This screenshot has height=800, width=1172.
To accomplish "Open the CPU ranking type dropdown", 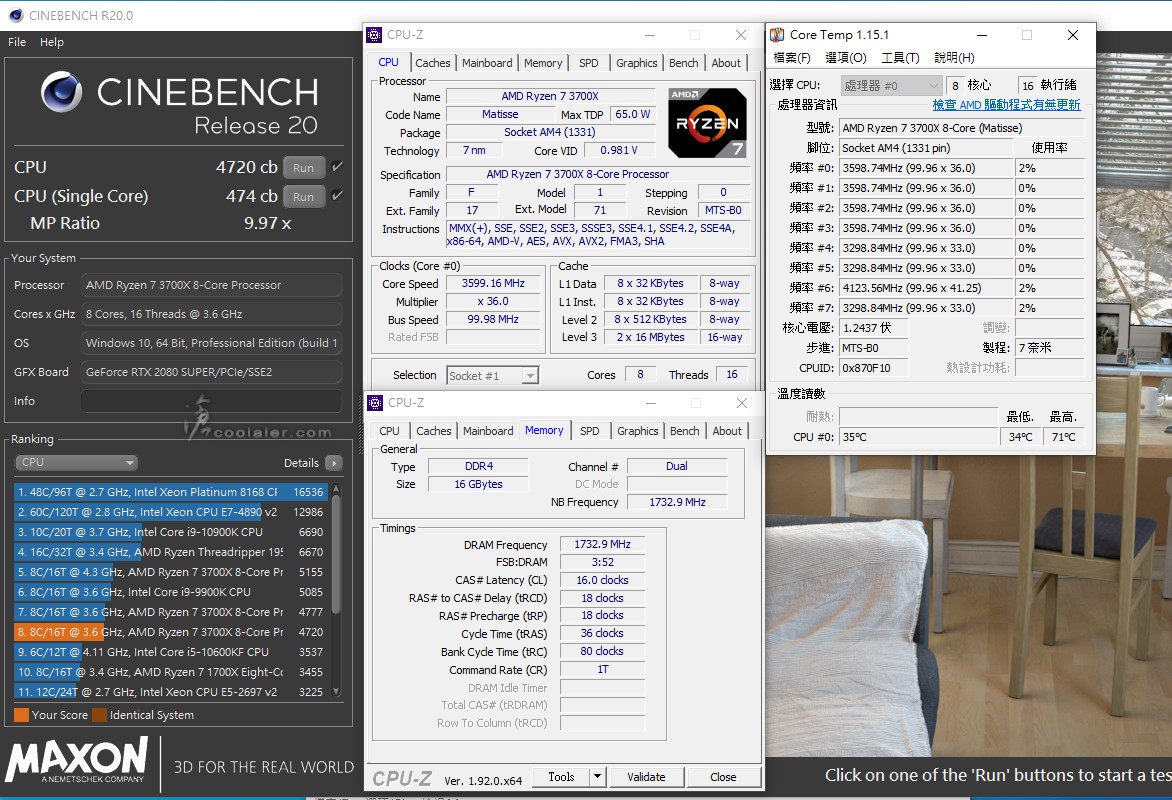I will [x=76, y=462].
